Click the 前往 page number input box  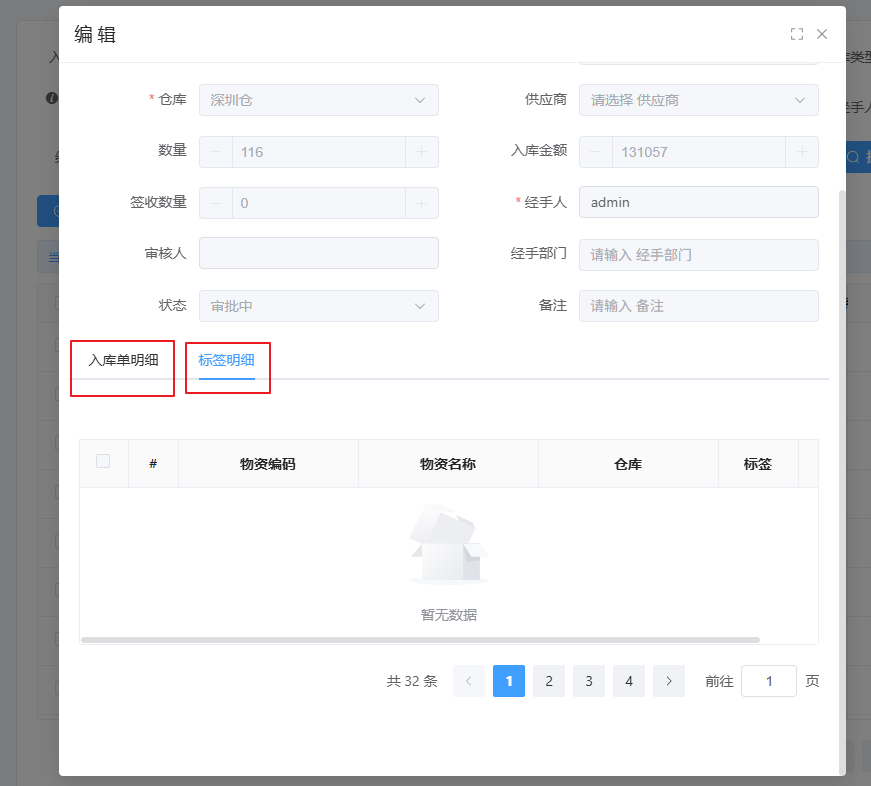(x=768, y=681)
